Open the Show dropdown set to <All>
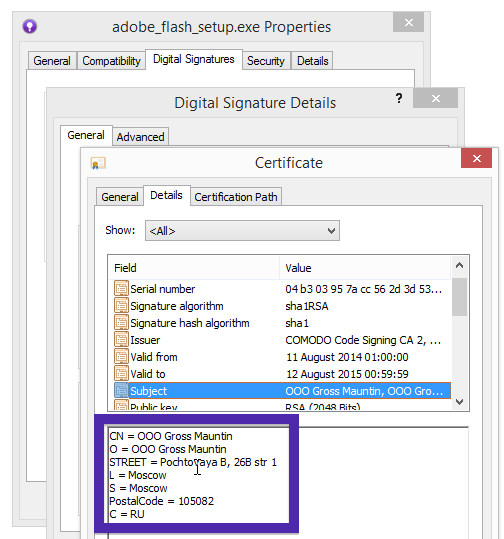 pos(242,231)
